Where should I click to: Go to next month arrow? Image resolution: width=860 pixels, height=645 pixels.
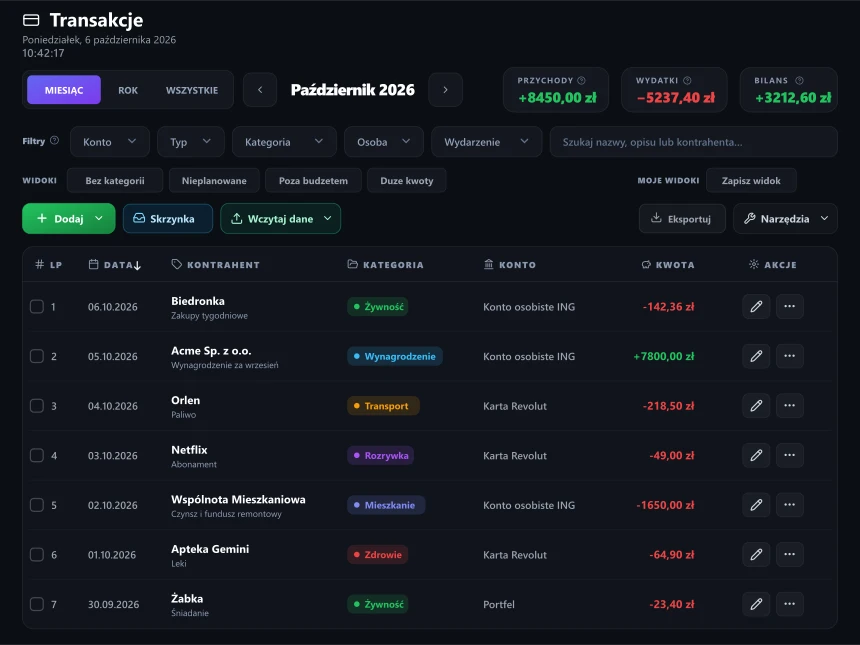(445, 90)
